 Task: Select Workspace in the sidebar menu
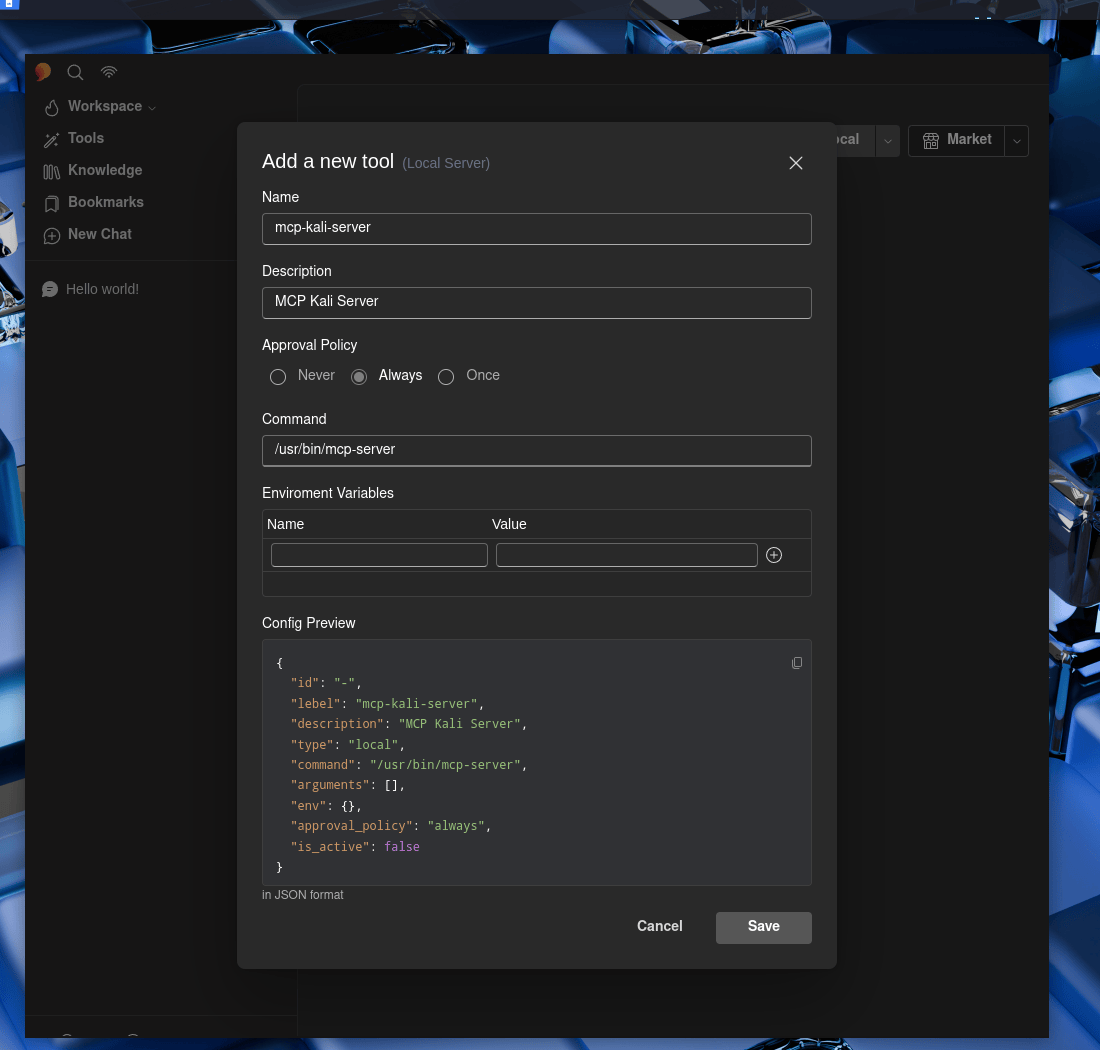click(x=105, y=107)
